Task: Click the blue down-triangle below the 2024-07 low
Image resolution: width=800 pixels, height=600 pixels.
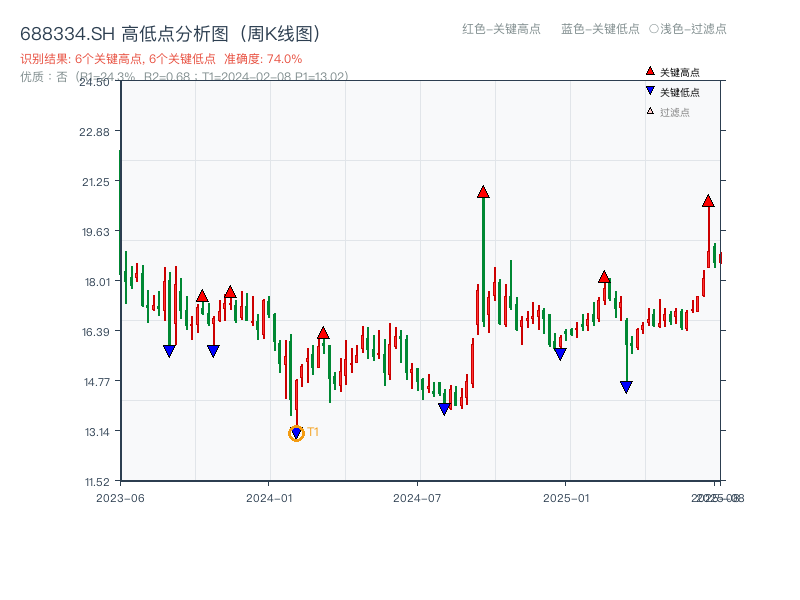Action: point(444,407)
